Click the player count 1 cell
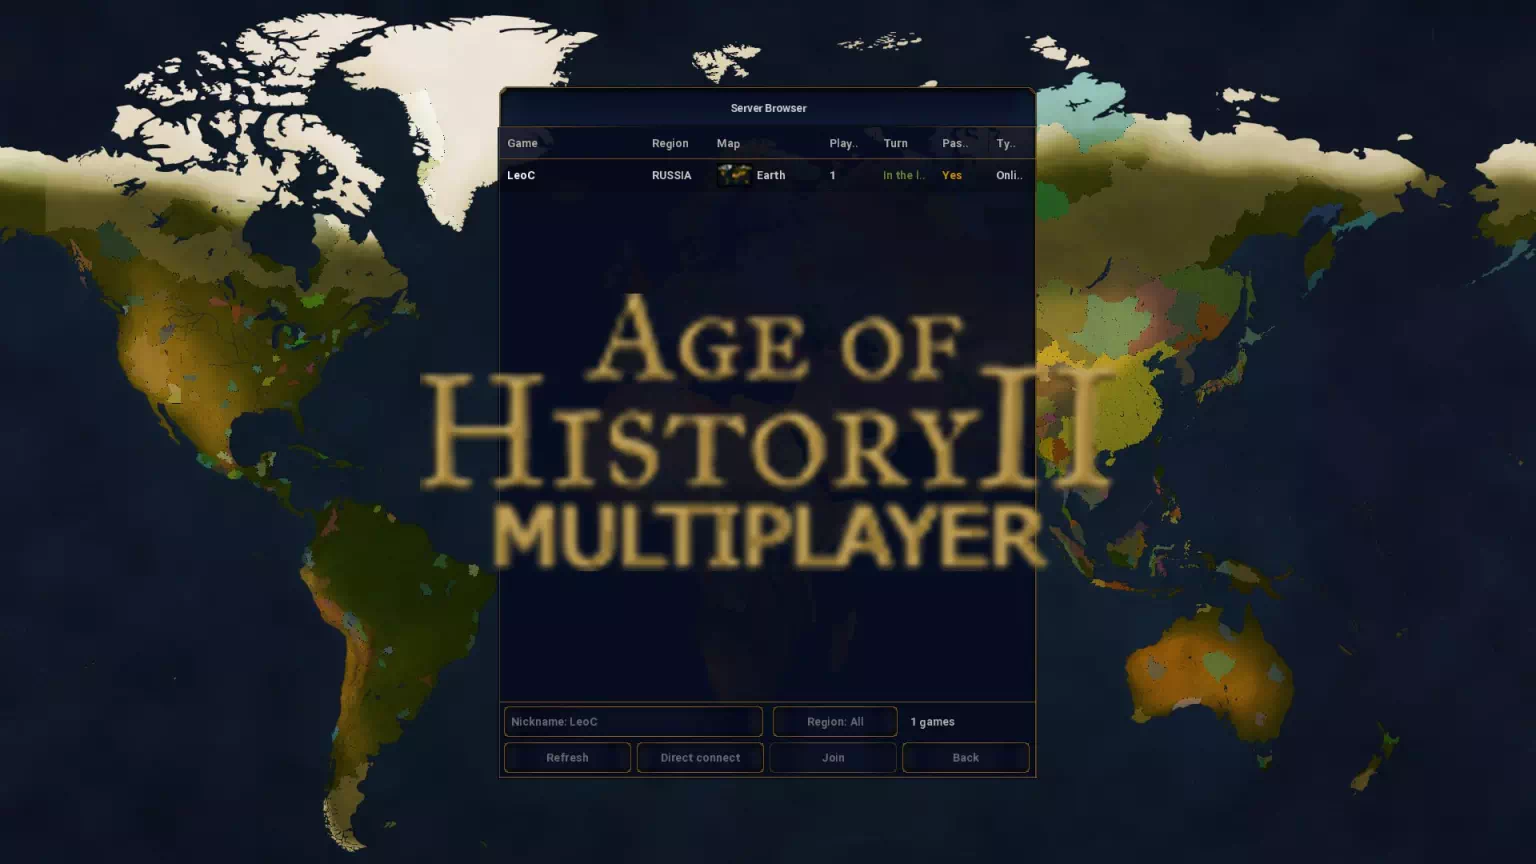1536x864 pixels. [x=832, y=175]
